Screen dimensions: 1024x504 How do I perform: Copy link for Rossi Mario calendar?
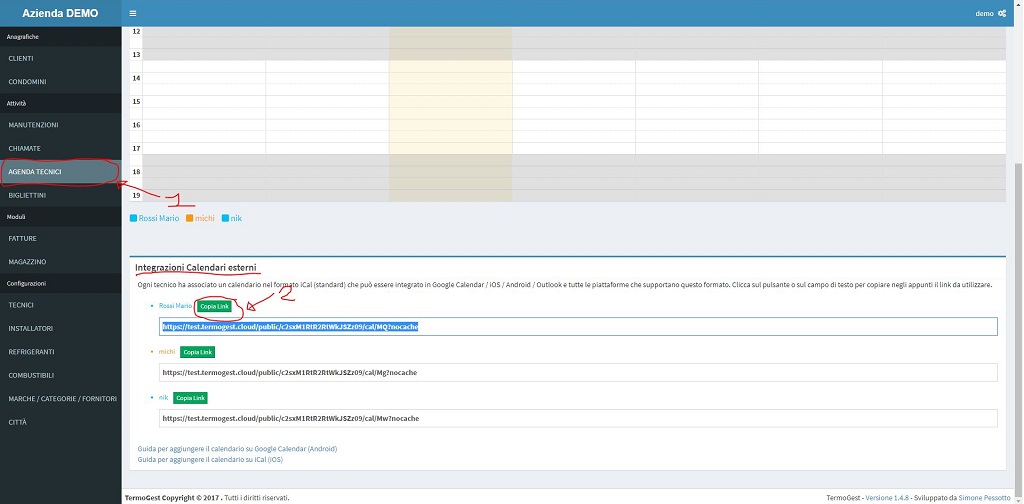[214, 306]
